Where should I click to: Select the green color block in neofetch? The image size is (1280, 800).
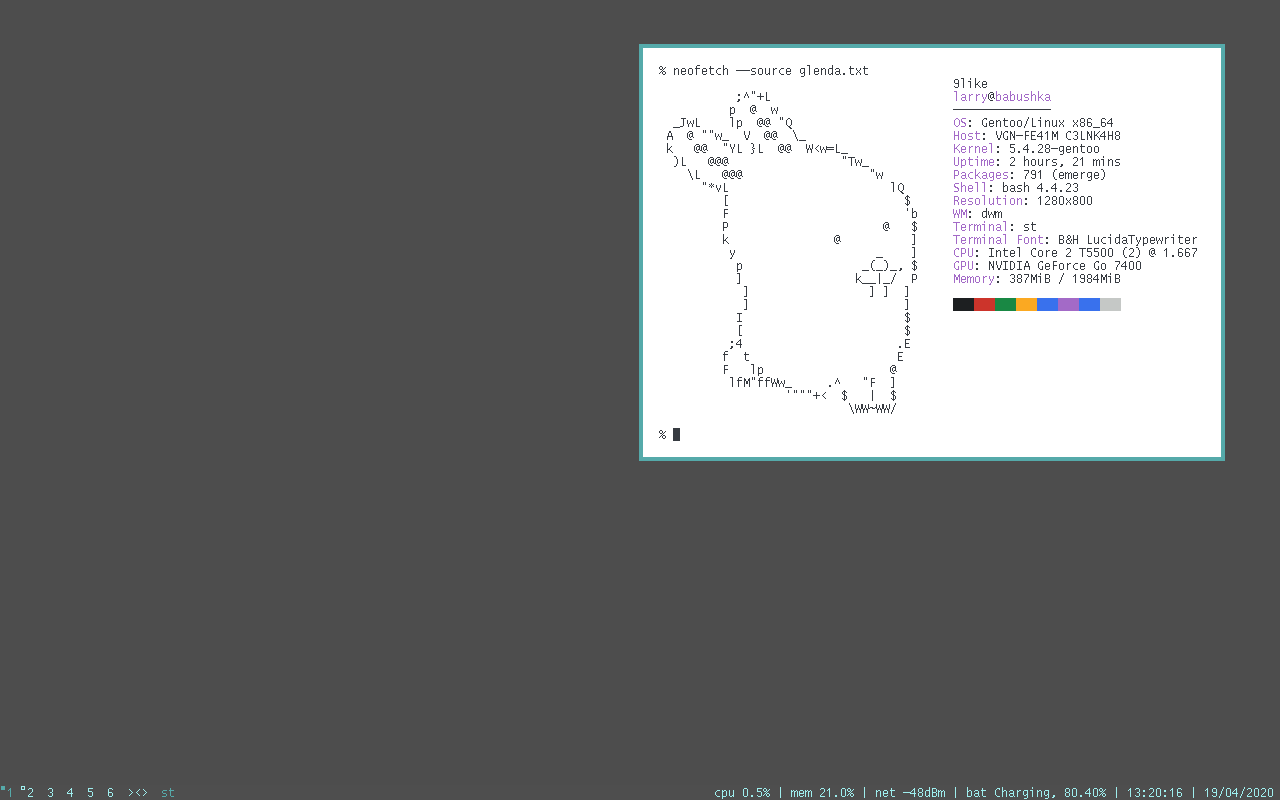1005,304
